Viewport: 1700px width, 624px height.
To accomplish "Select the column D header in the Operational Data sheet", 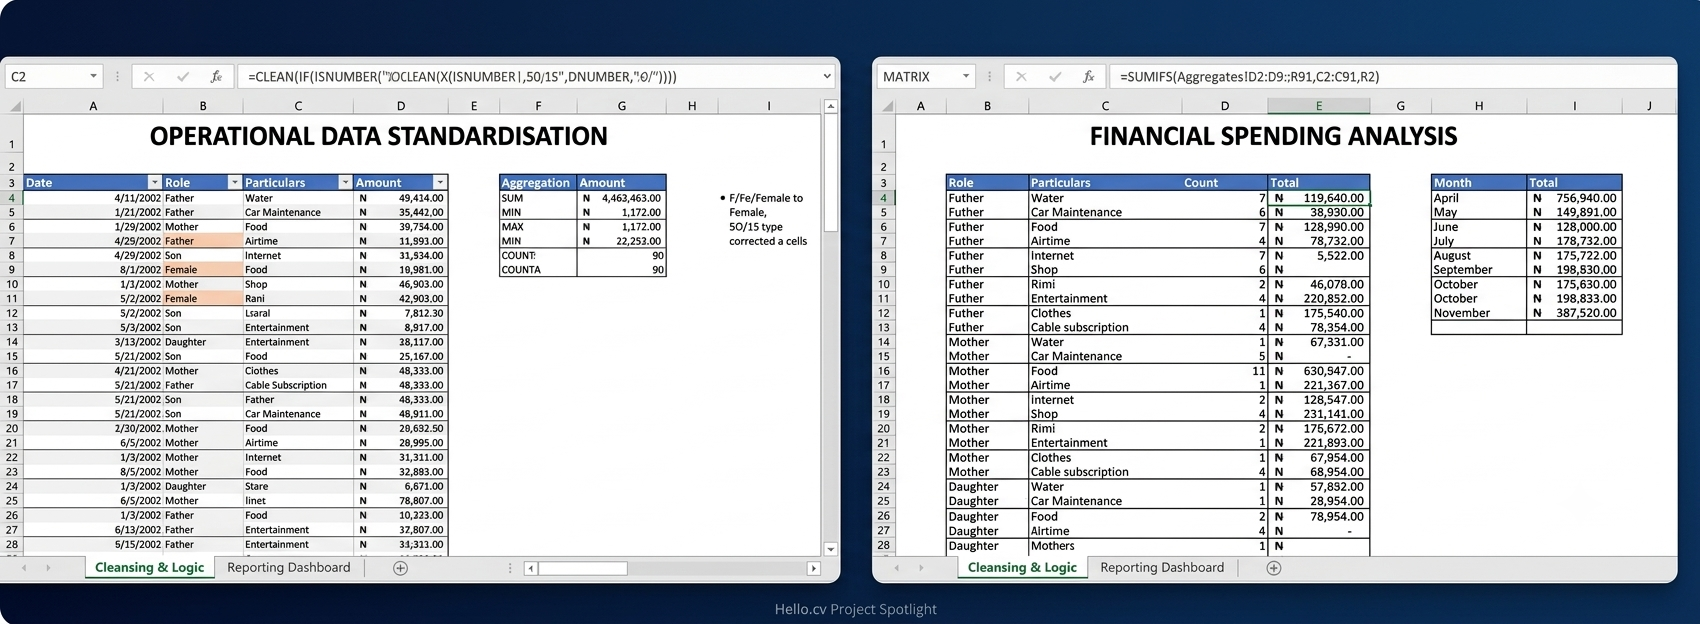I will pyautogui.click(x=400, y=106).
